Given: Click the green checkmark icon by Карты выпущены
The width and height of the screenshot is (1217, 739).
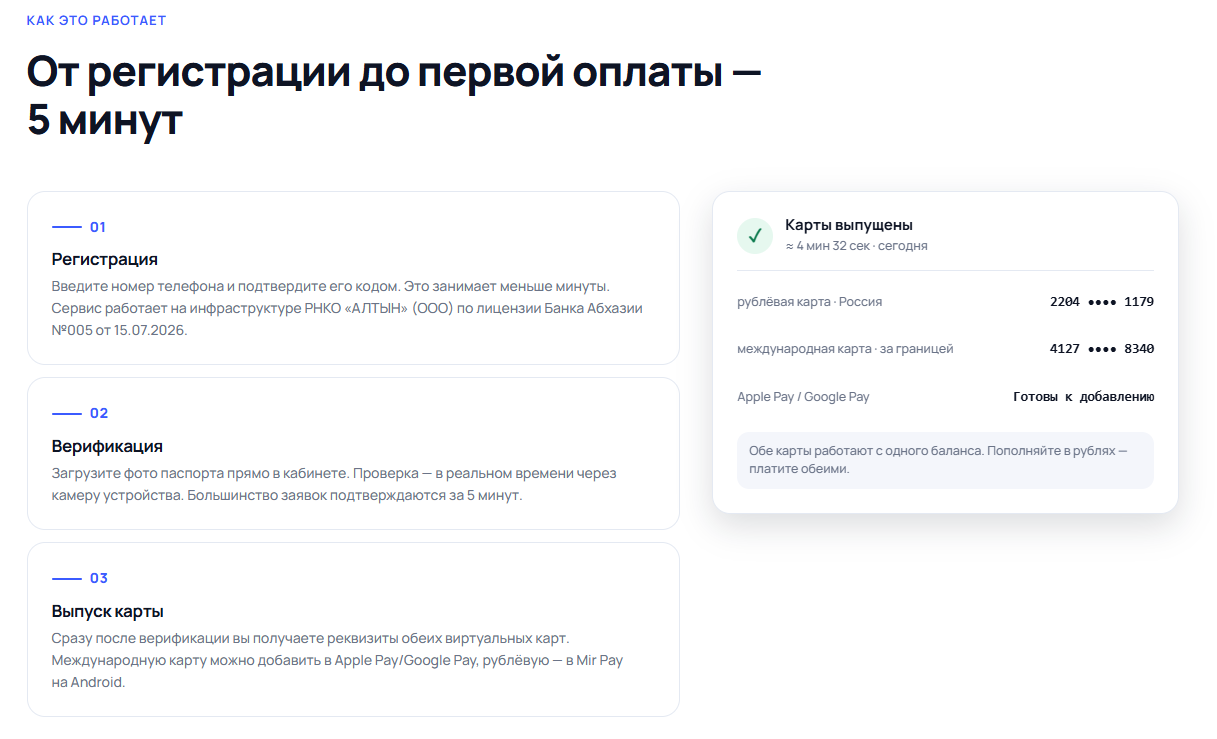Looking at the screenshot, I should (x=755, y=235).
